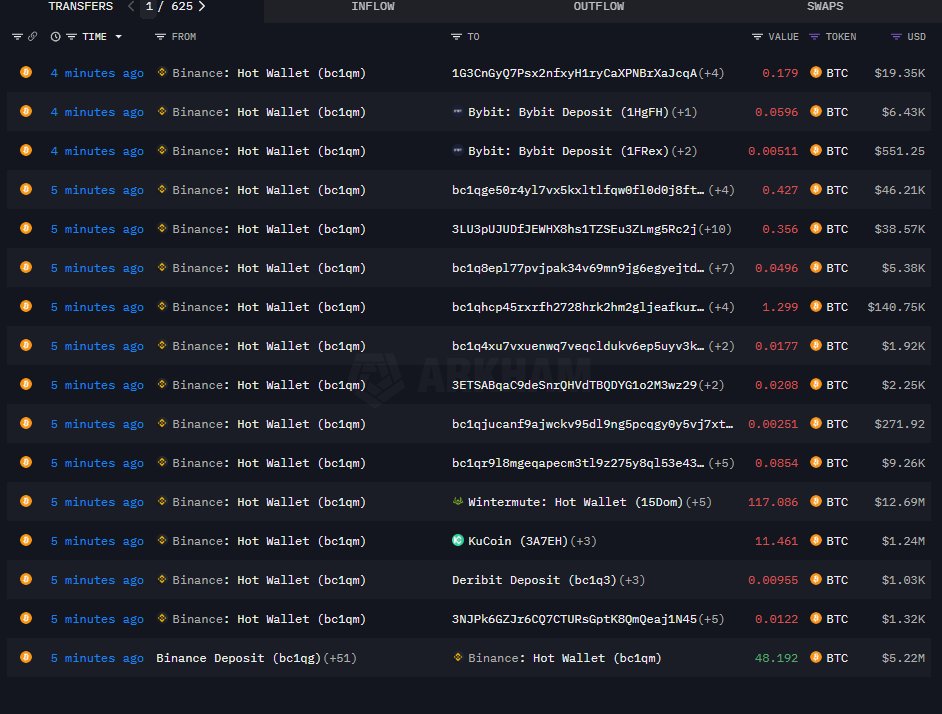Open the SWAPS tab

click(x=825, y=7)
